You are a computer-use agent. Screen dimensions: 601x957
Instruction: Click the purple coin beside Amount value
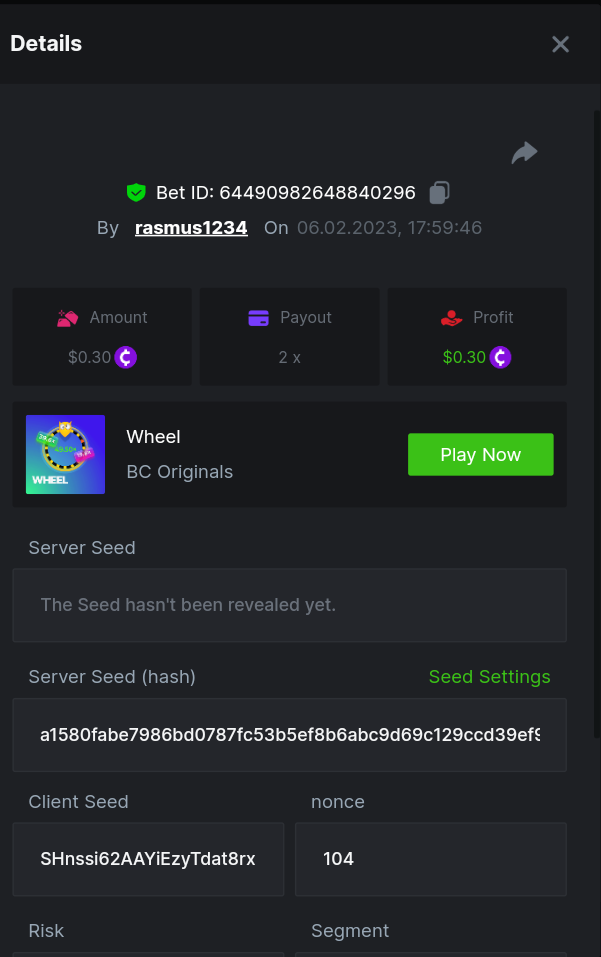(x=126, y=357)
